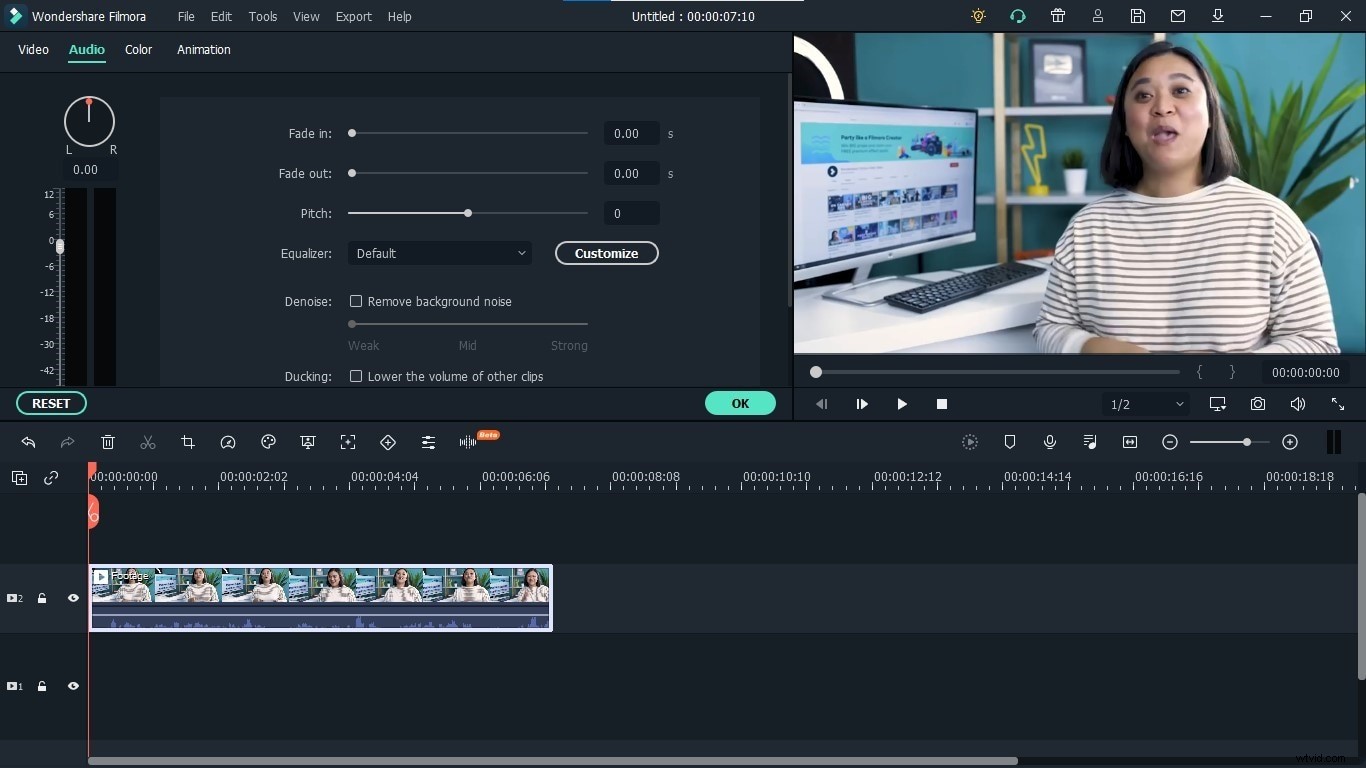Confirm audio settings with OK
The height and width of the screenshot is (768, 1366).
tap(740, 403)
